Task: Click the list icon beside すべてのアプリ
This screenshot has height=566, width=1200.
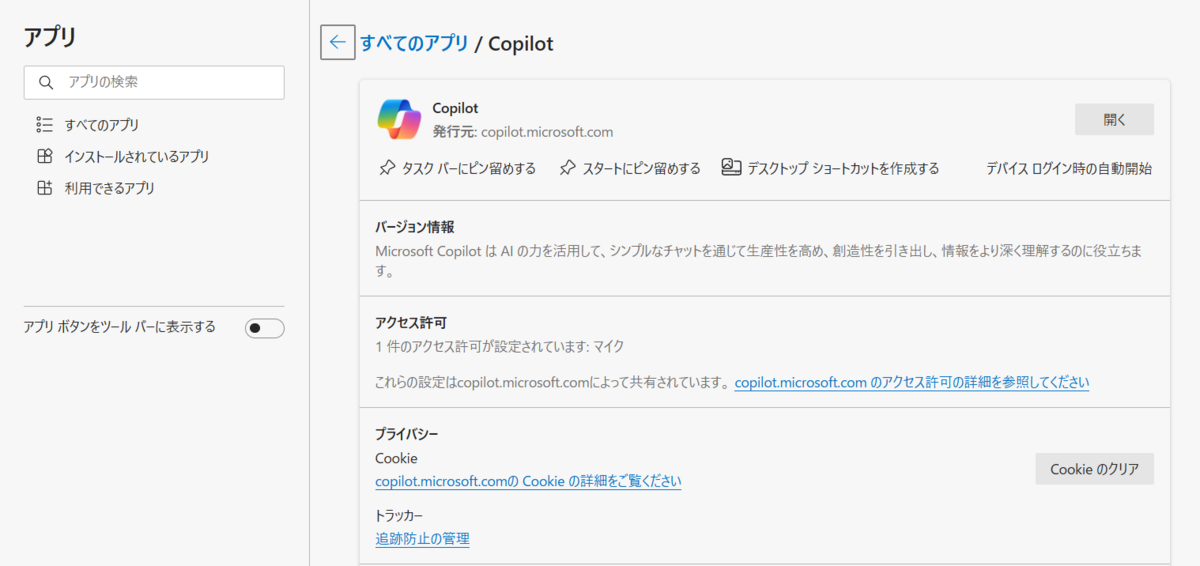Action: 44,125
